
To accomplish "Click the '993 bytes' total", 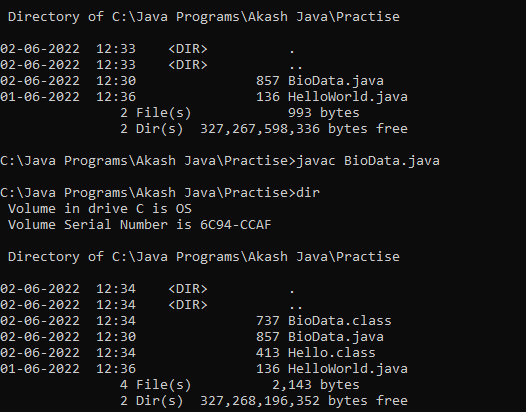I will [324, 113].
